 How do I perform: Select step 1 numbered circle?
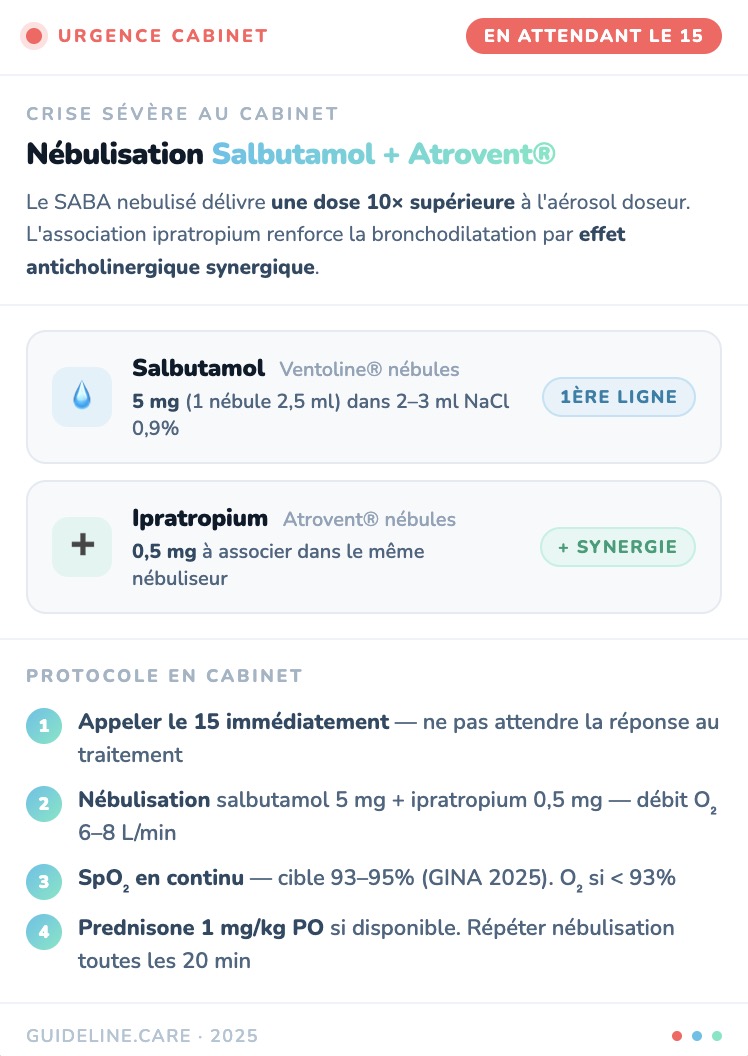[44, 726]
